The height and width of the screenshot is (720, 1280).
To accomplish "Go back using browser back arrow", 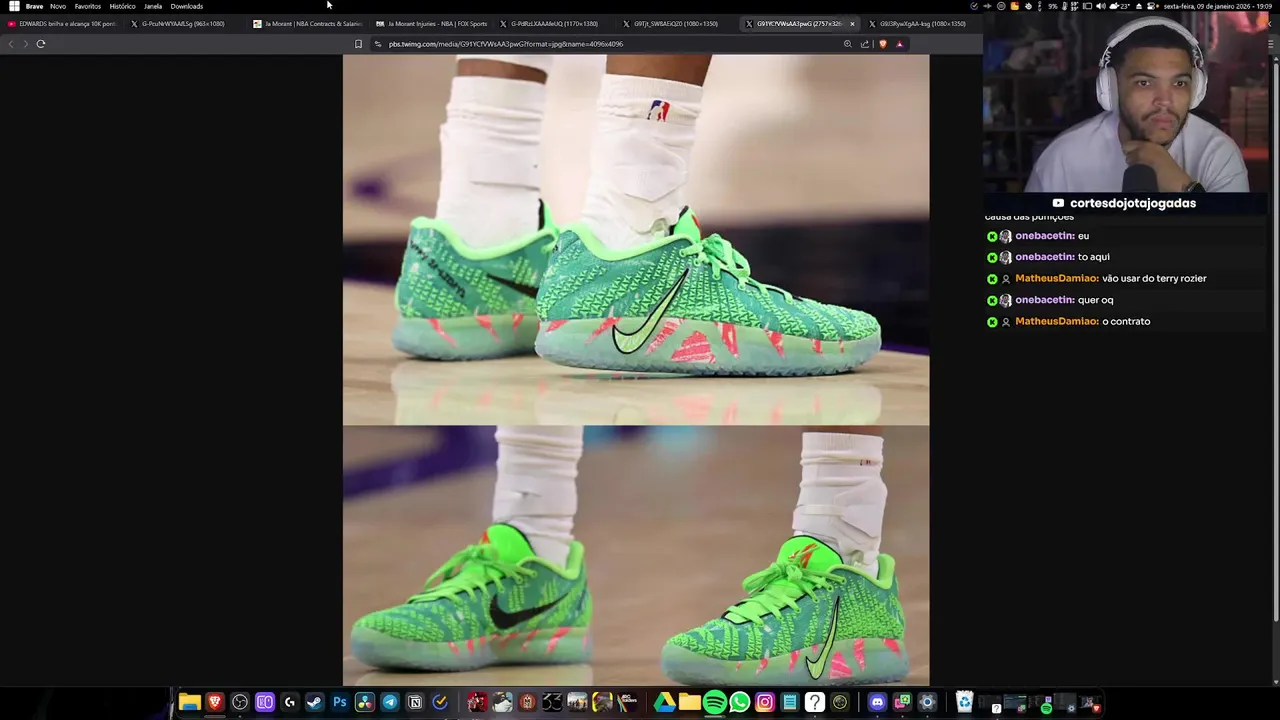I will (11, 44).
